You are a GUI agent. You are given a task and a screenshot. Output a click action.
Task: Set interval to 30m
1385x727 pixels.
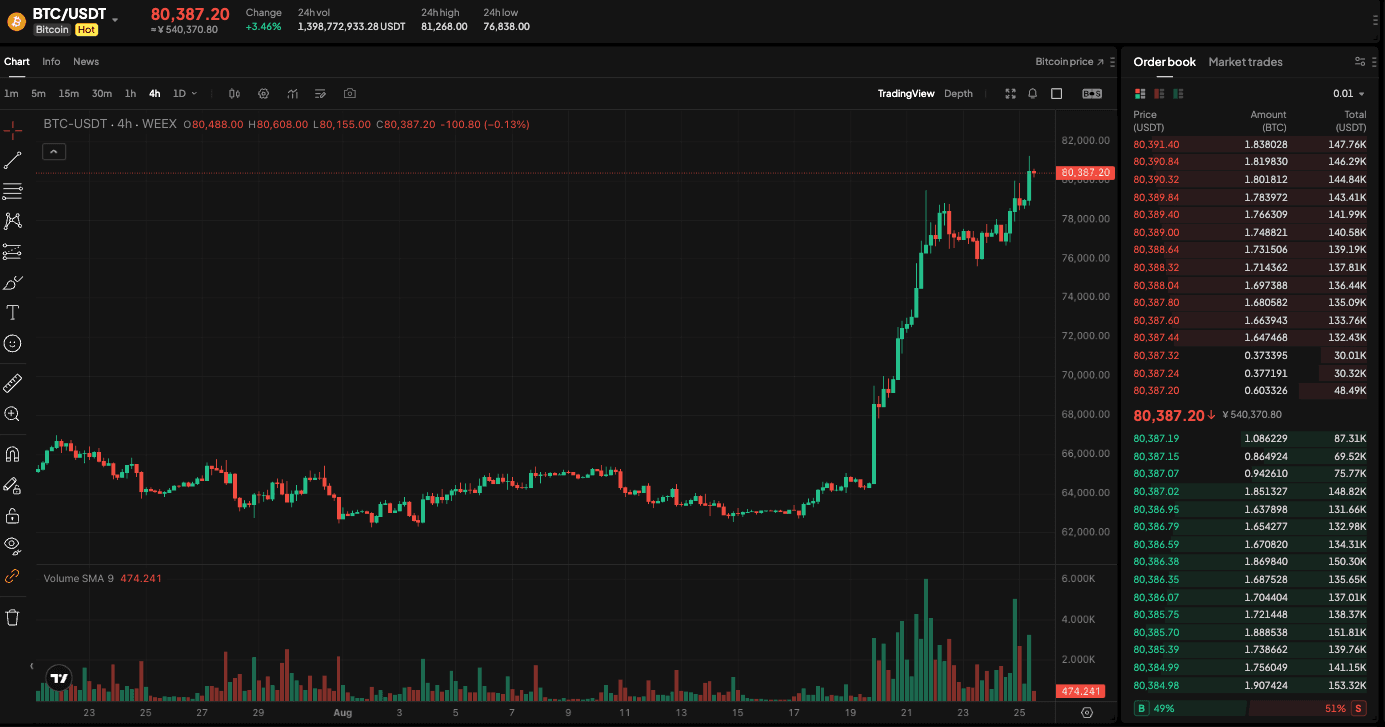click(x=102, y=94)
